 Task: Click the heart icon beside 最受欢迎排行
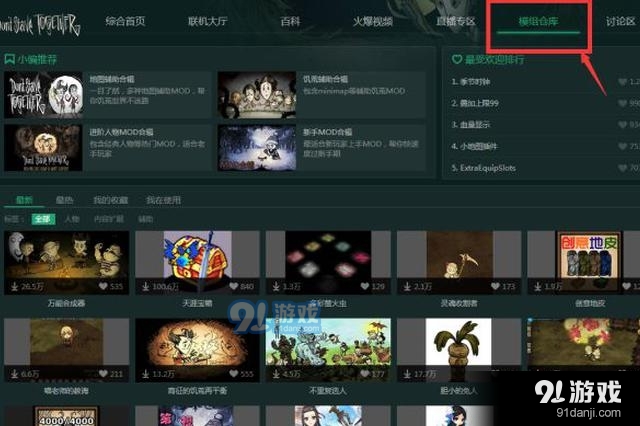coord(457,60)
